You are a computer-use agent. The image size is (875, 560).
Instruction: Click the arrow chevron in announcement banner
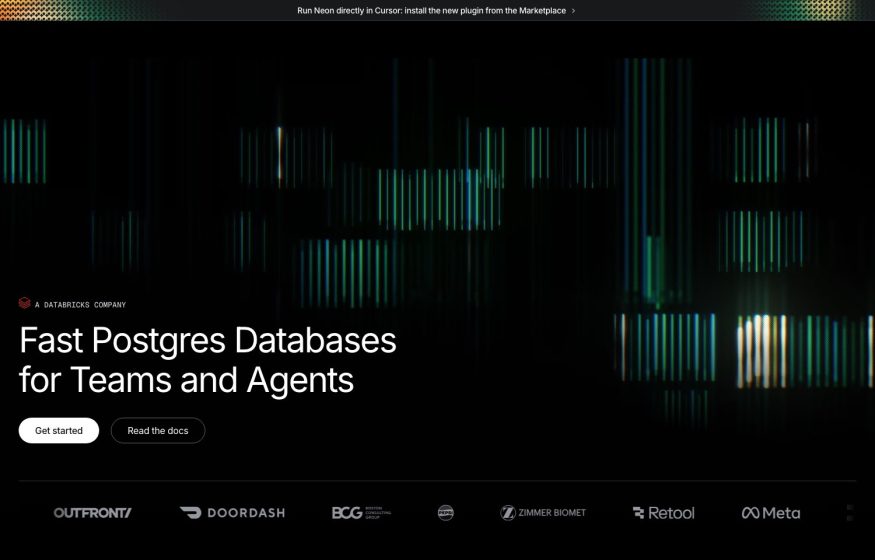[573, 11]
